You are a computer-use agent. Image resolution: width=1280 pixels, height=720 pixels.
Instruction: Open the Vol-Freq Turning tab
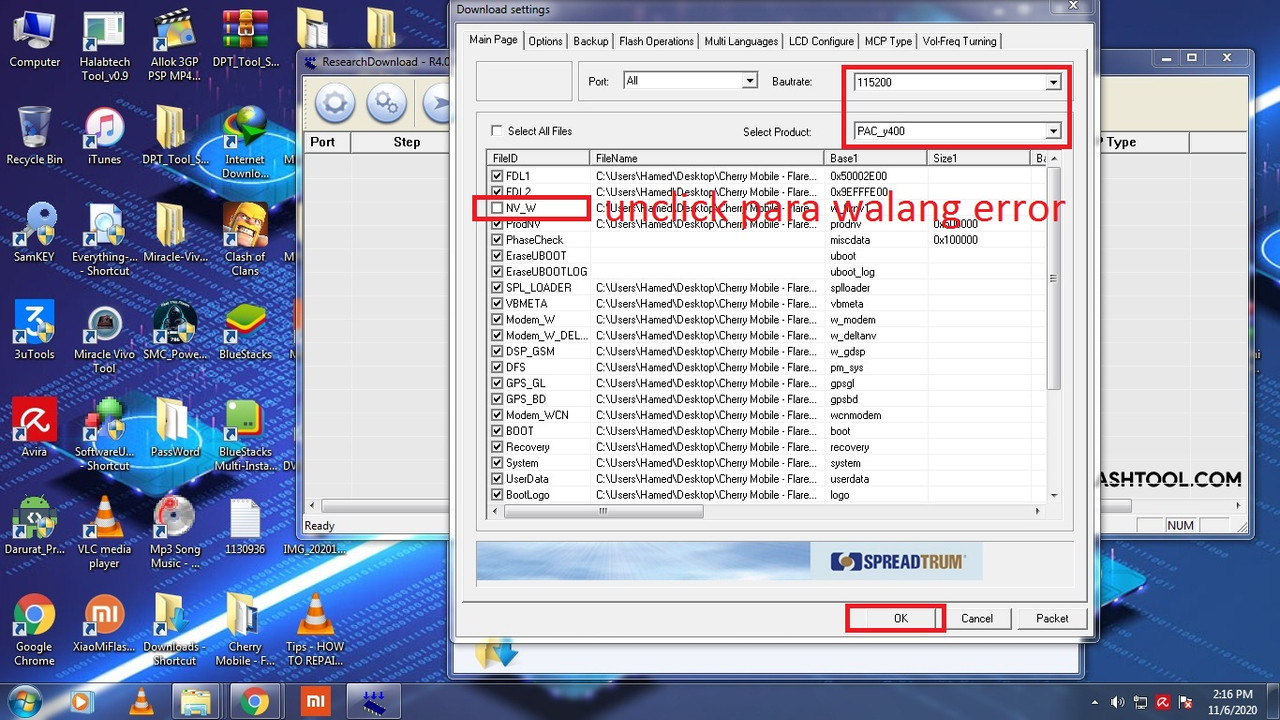click(x=959, y=41)
